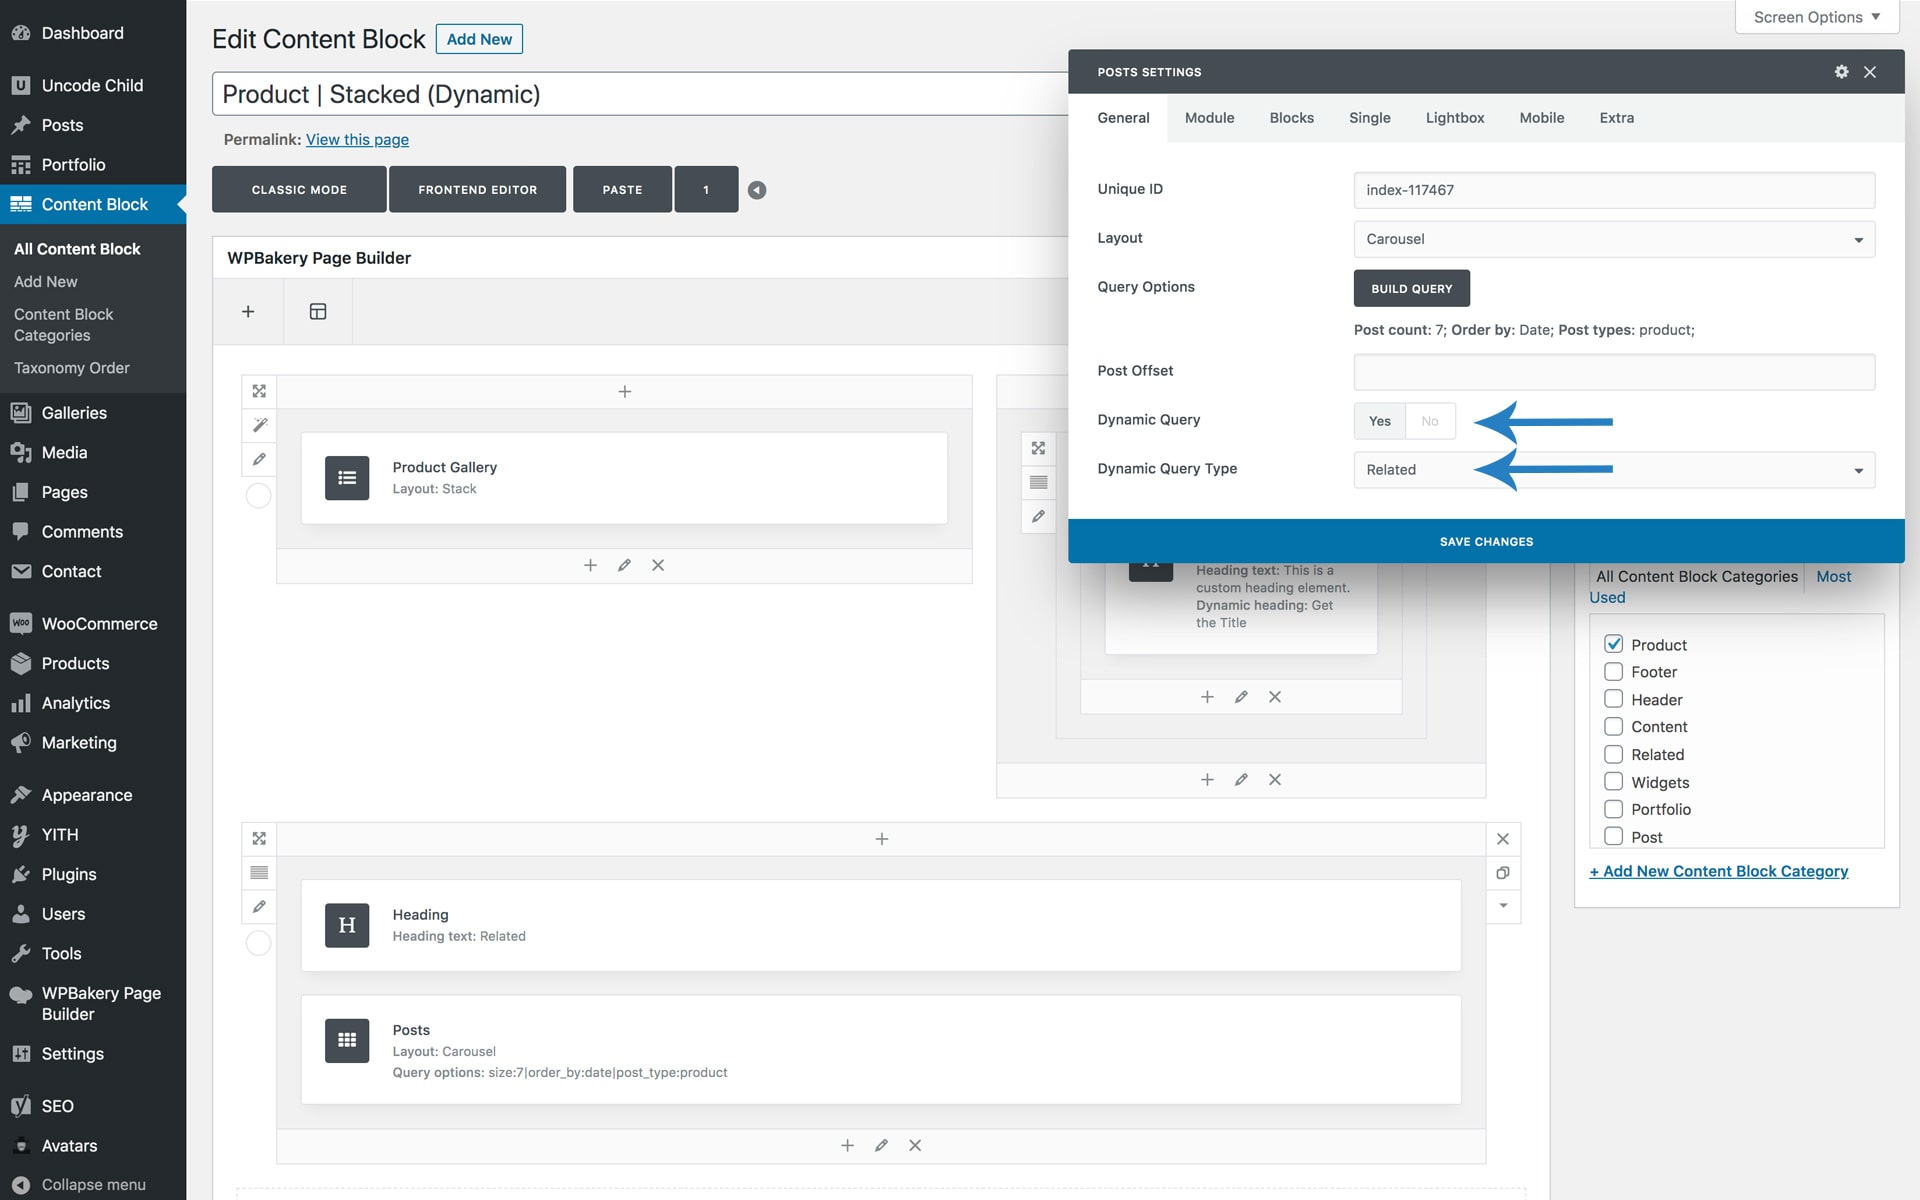Click fullscreen expand icon of first row
The height and width of the screenshot is (1200, 1920).
tap(259, 391)
